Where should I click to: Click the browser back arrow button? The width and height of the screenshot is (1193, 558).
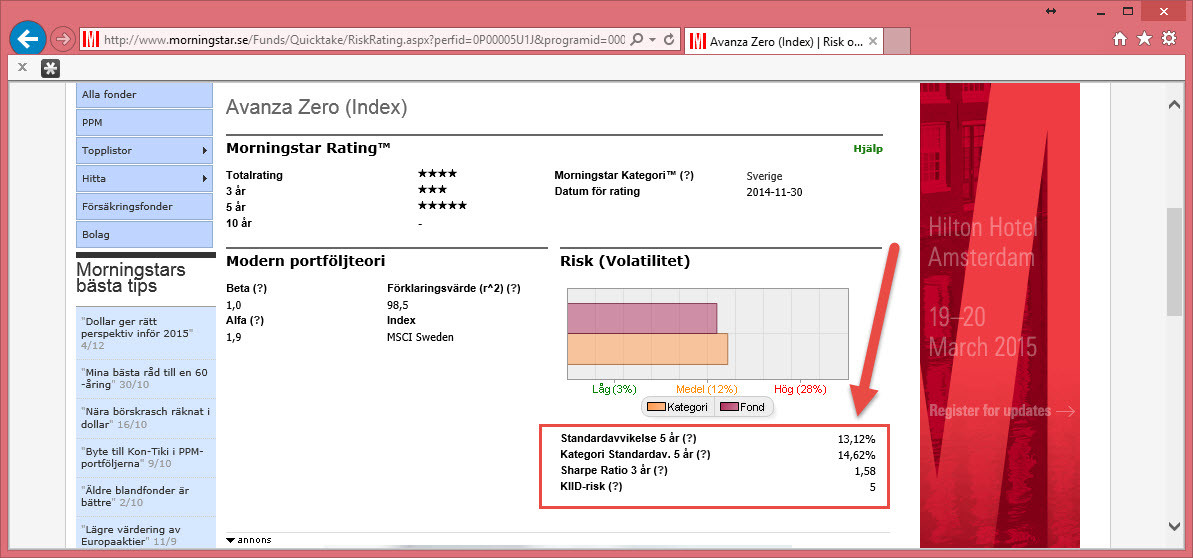(28, 39)
